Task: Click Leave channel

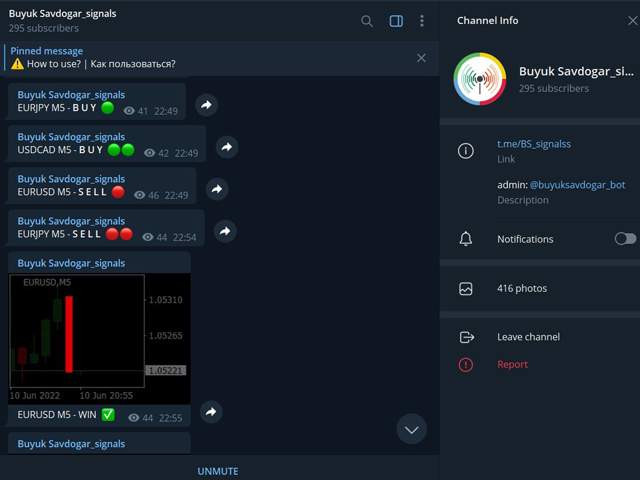Action: pos(529,337)
